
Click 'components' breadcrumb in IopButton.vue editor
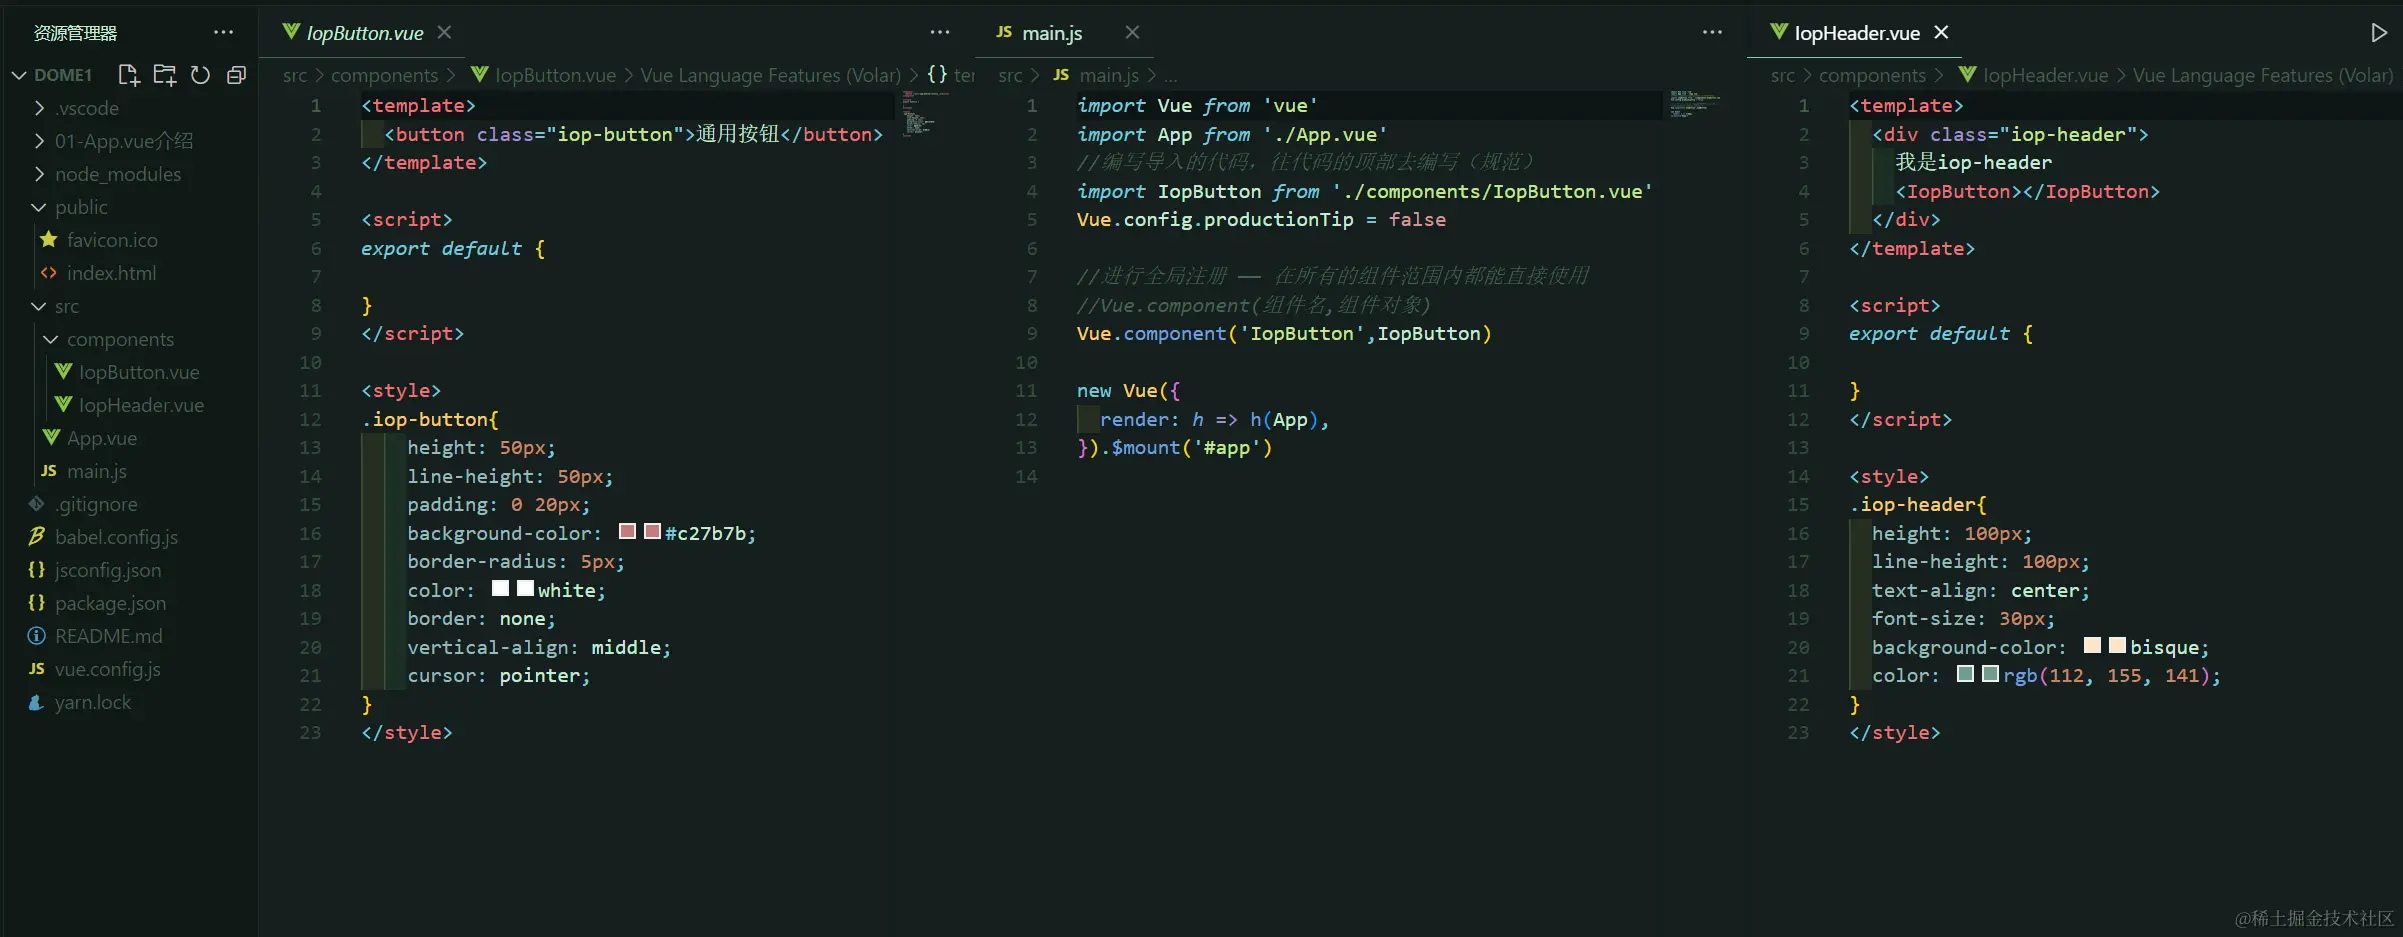(384, 75)
